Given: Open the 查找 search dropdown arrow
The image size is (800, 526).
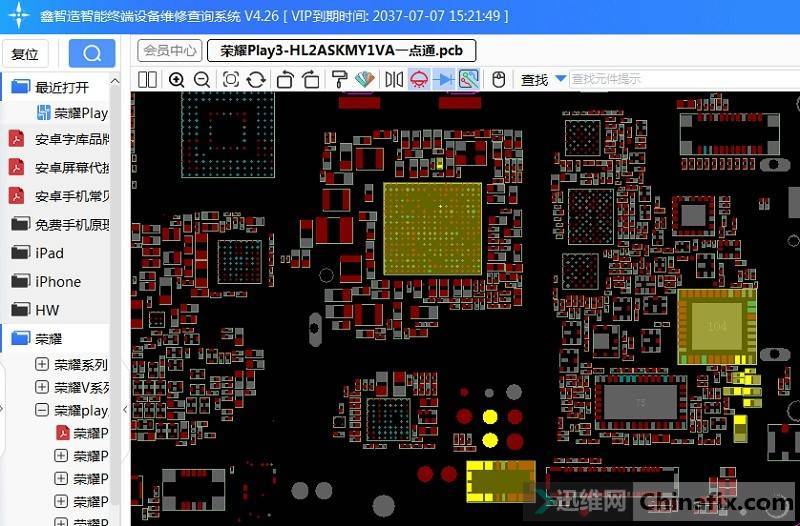Looking at the screenshot, I should (x=560, y=79).
